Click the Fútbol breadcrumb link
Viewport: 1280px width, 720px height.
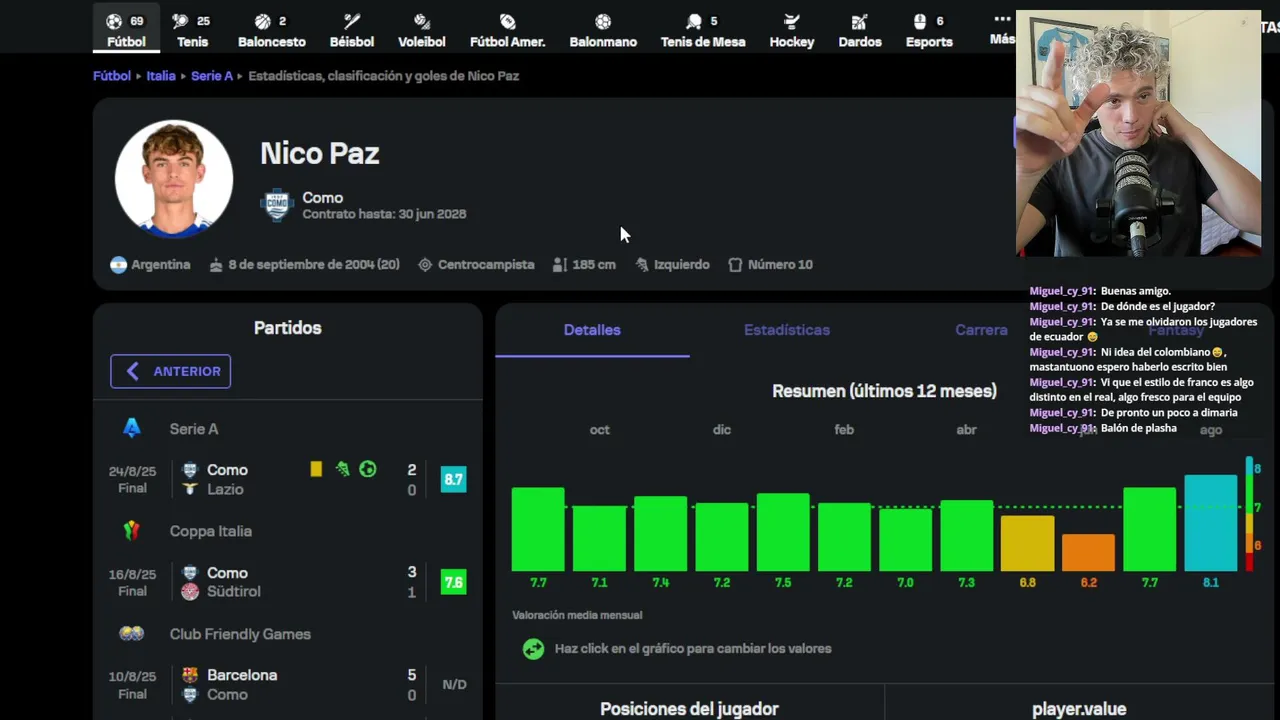tap(112, 76)
